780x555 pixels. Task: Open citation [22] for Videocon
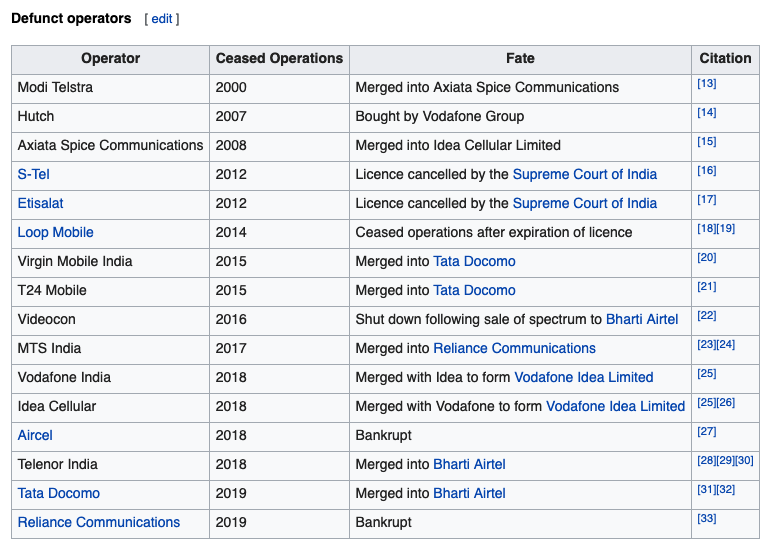(x=706, y=315)
